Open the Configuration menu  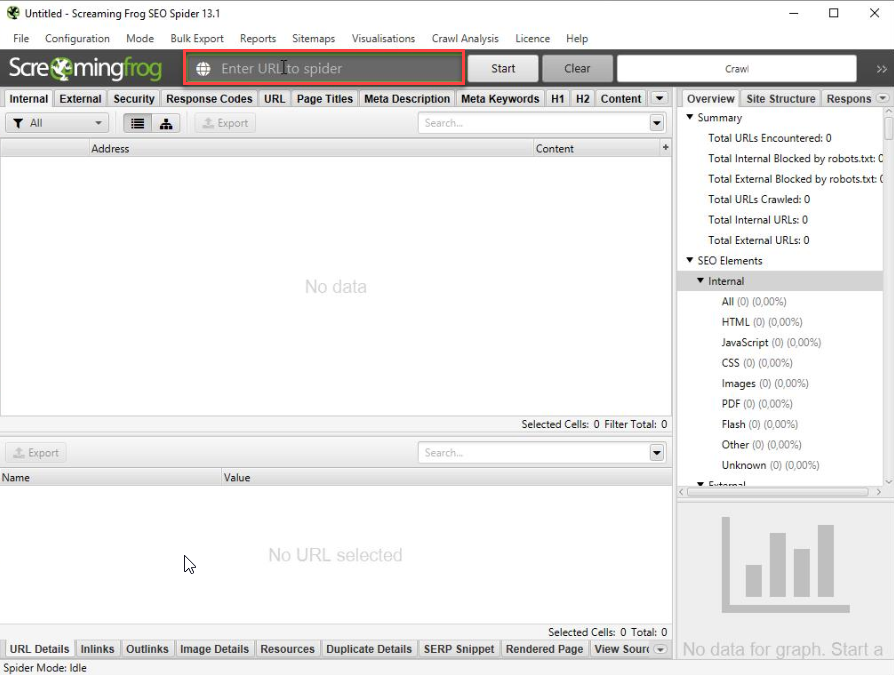click(77, 38)
